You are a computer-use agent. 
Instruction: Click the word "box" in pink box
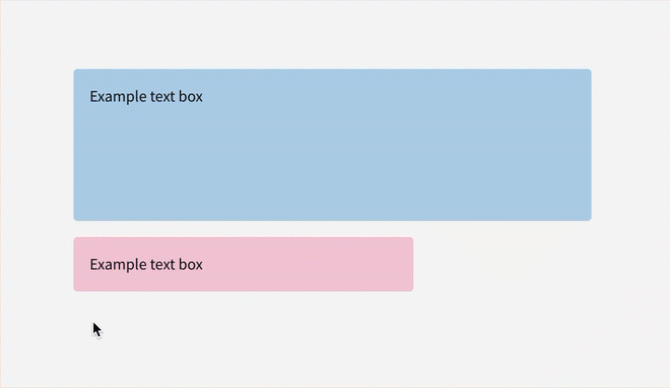pyautogui.click(x=191, y=265)
